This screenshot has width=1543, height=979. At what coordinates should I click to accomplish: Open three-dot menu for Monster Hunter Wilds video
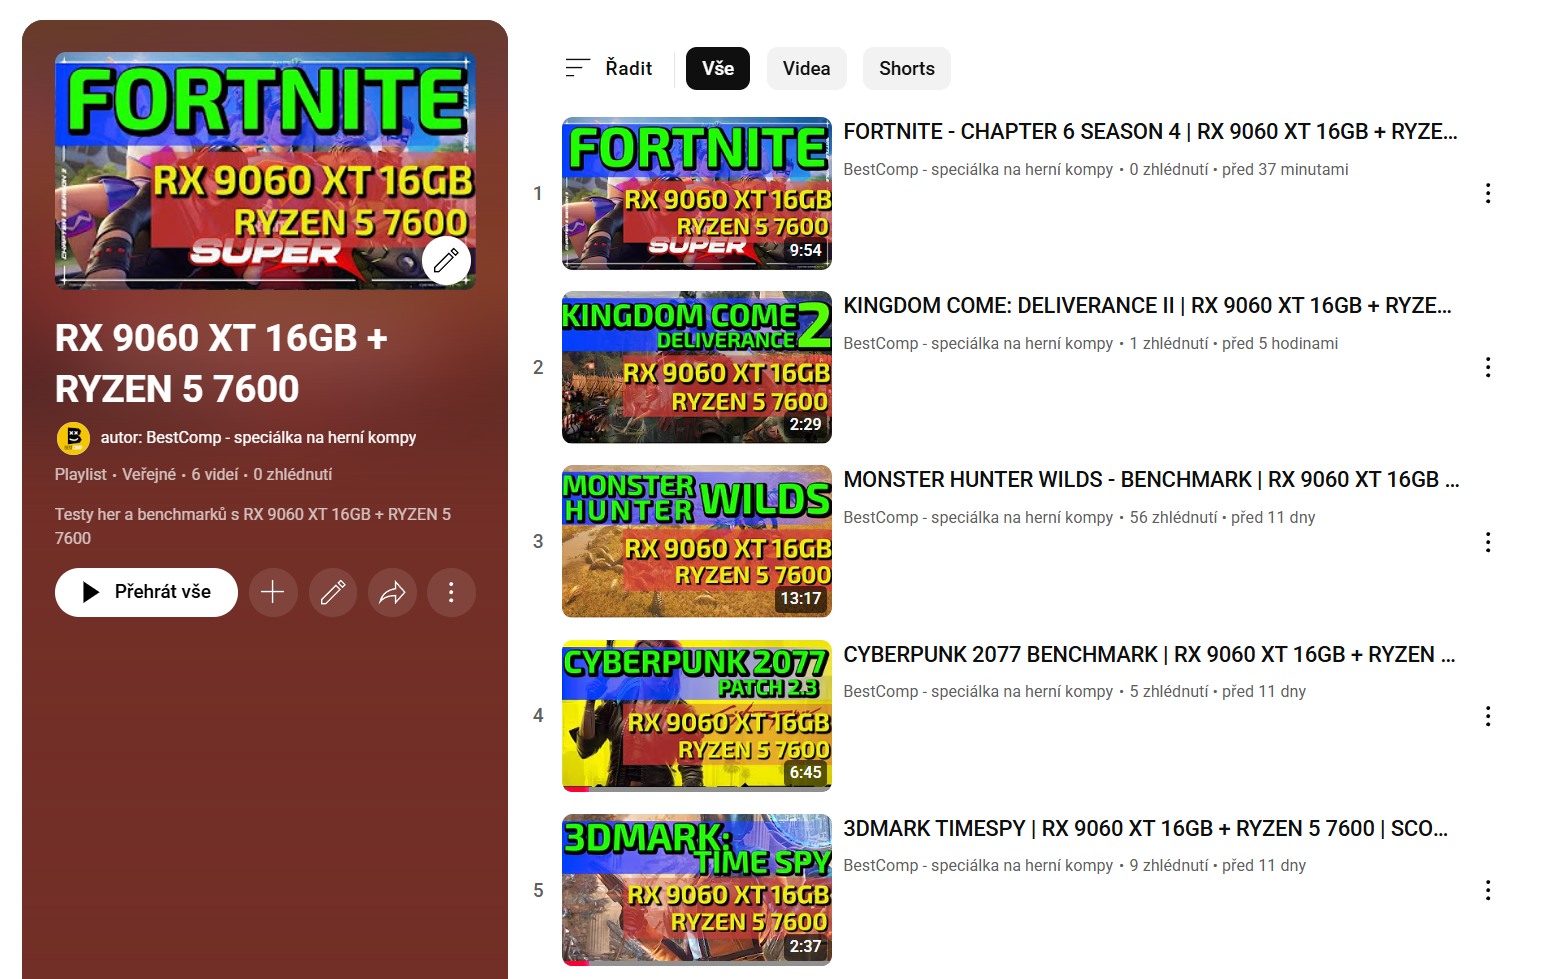click(x=1488, y=542)
